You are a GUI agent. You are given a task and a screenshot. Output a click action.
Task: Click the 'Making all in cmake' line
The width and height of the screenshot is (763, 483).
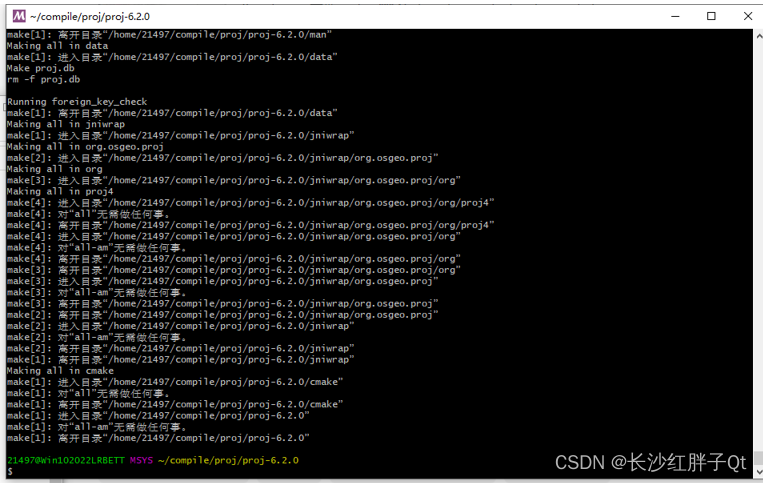60,371
